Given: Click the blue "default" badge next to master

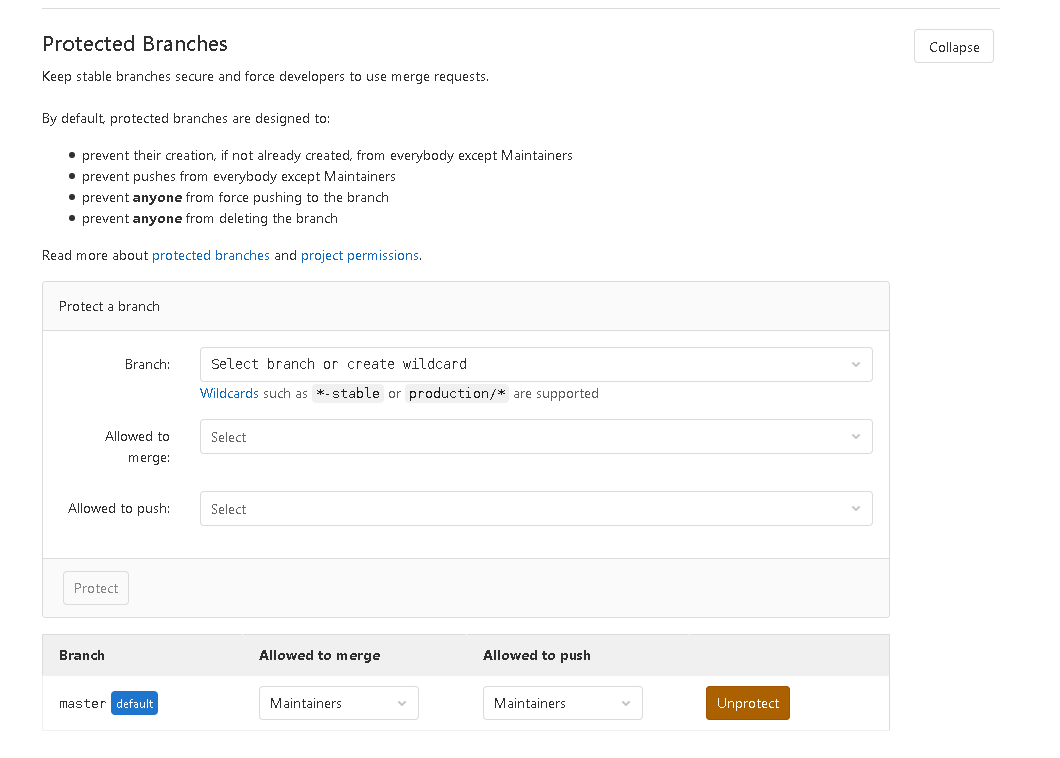Looking at the screenshot, I should [134, 704].
